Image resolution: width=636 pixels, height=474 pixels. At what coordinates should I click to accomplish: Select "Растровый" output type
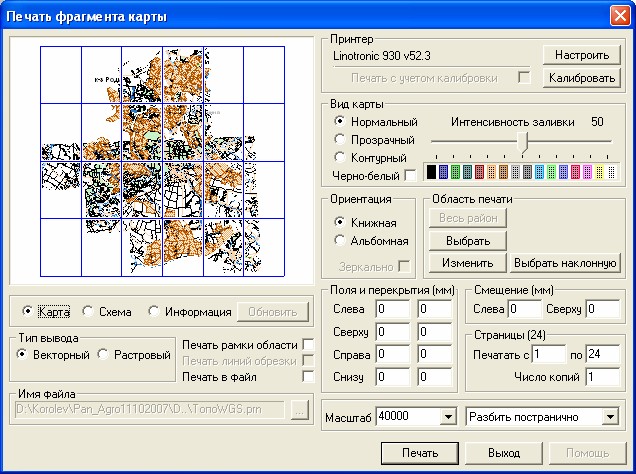click(106, 354)
